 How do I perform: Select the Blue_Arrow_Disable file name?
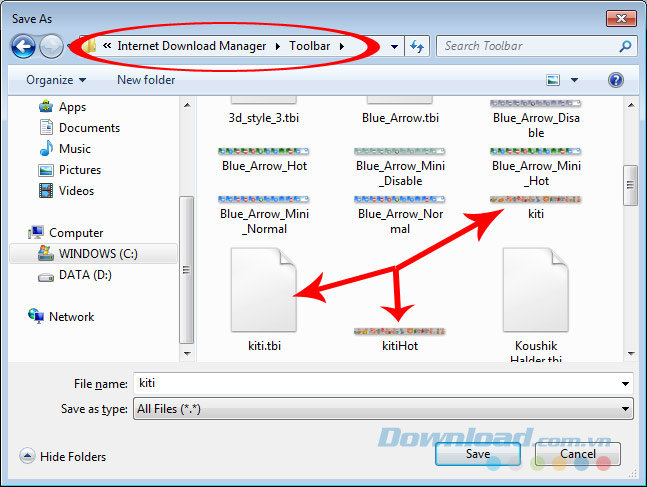(536, 125)
